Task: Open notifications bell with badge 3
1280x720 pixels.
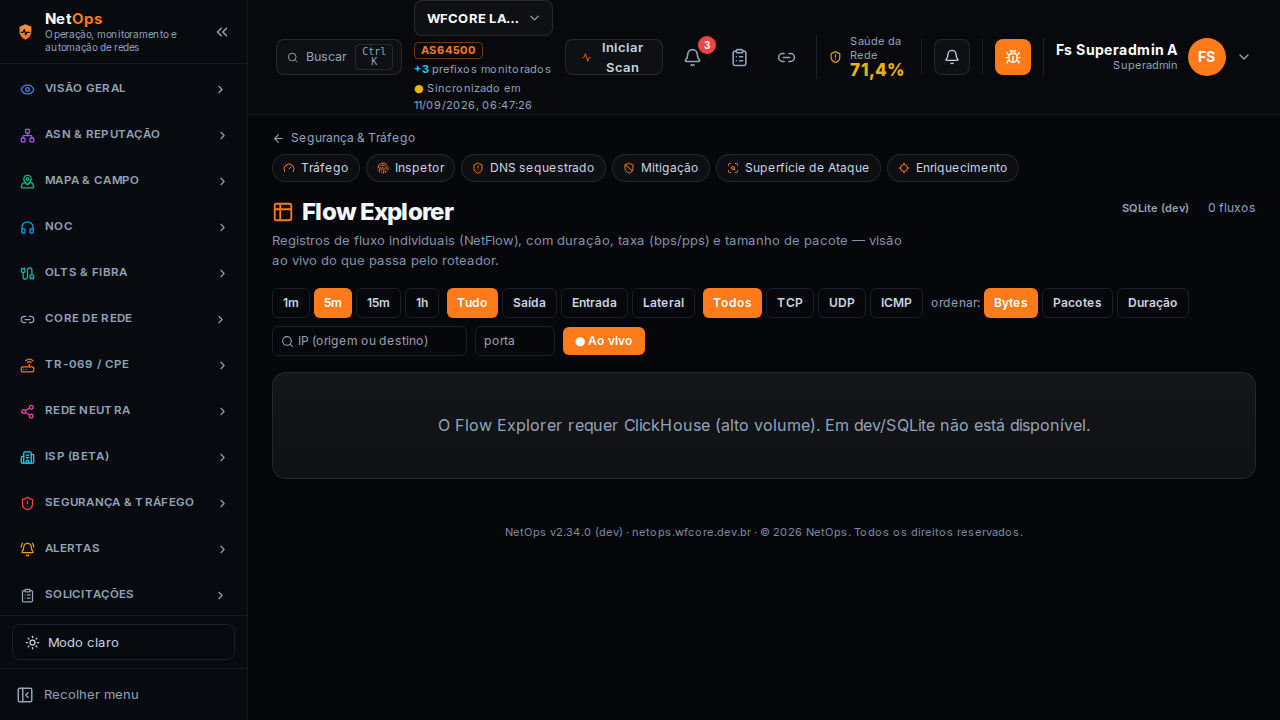Action: pos(692,57)
